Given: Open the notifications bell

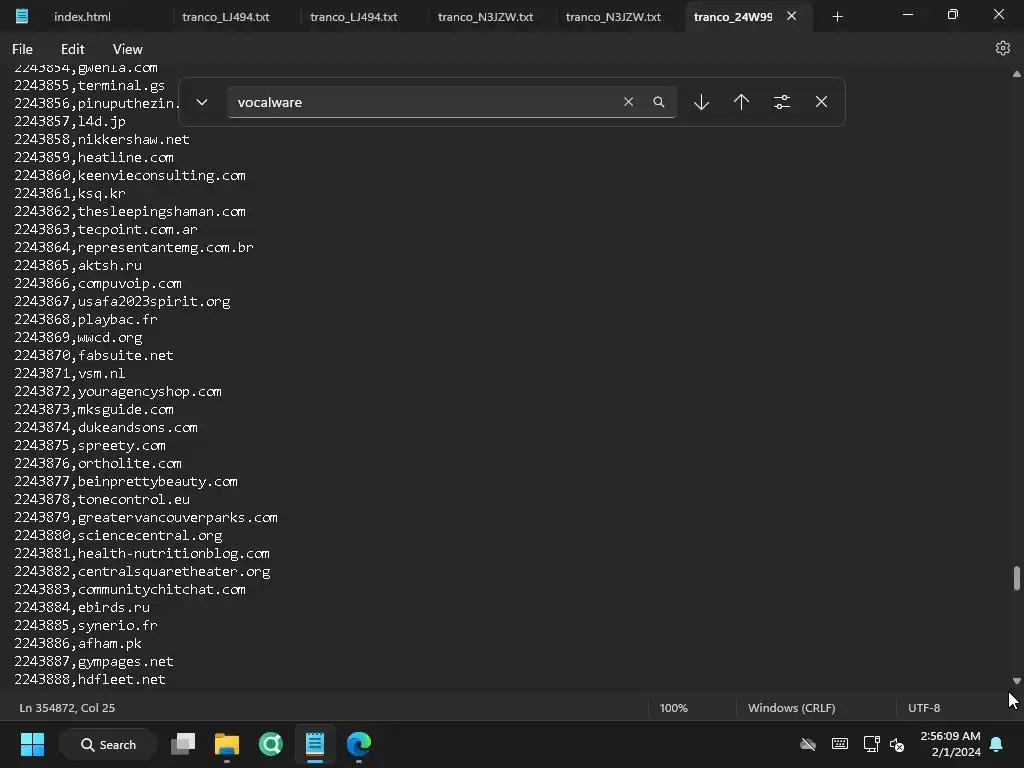Looking at the screenshot, I should pos(997,744).
